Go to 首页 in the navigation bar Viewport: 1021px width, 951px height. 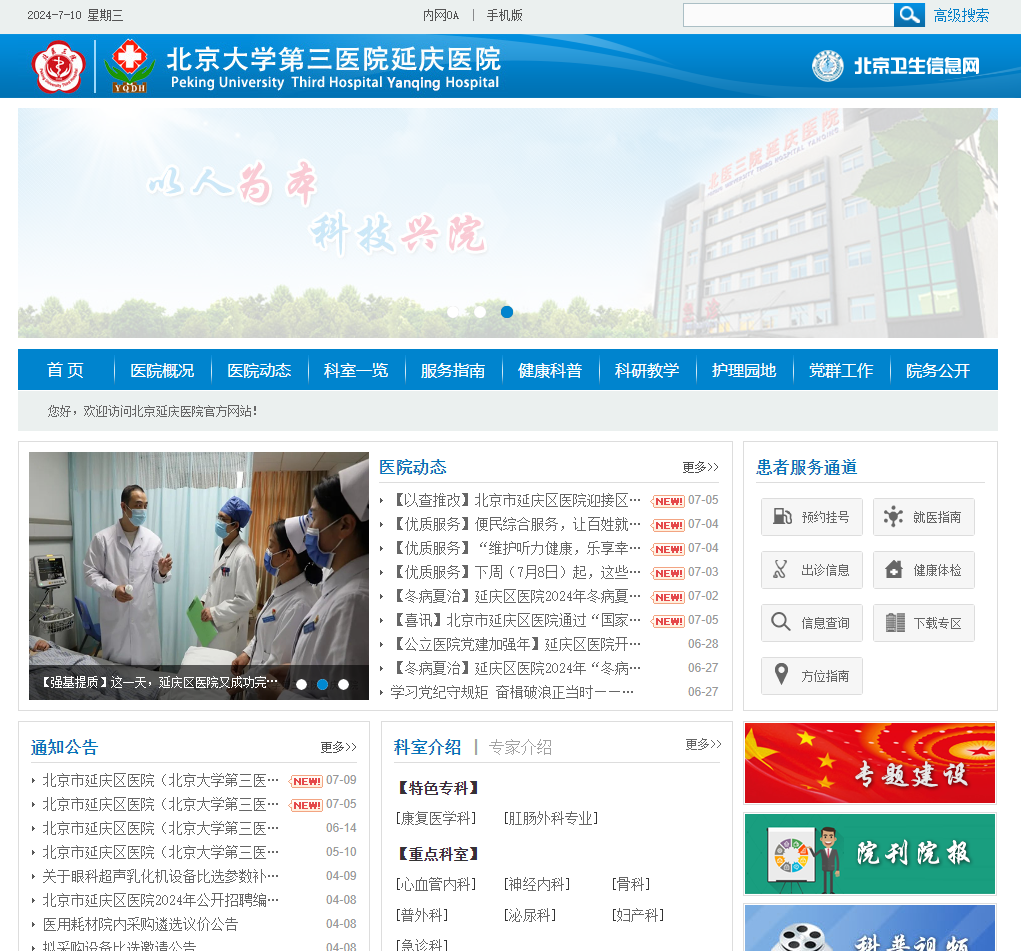point(65,370)
